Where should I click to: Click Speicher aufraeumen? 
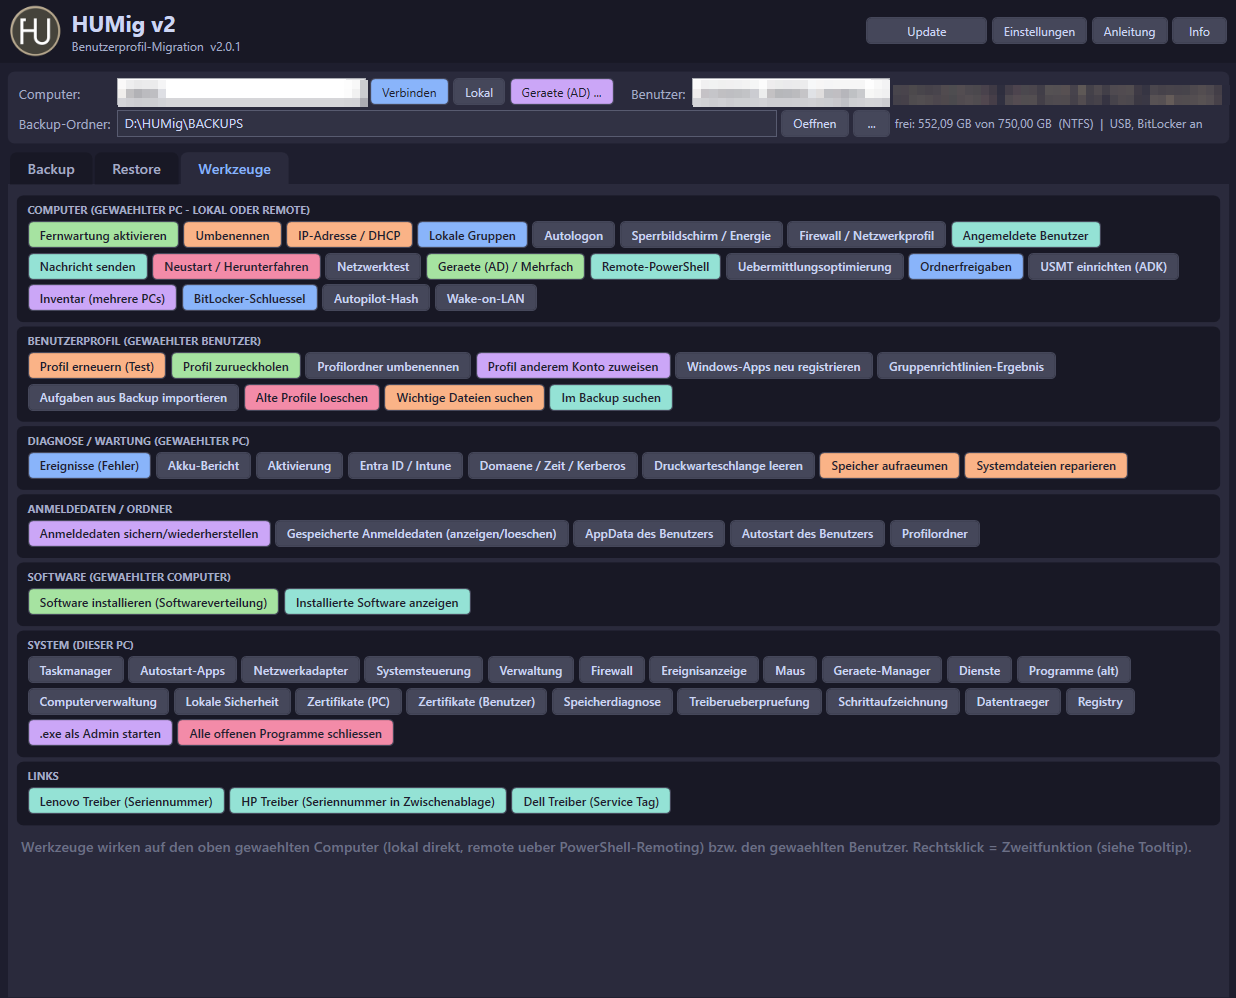tap(889, 466)
